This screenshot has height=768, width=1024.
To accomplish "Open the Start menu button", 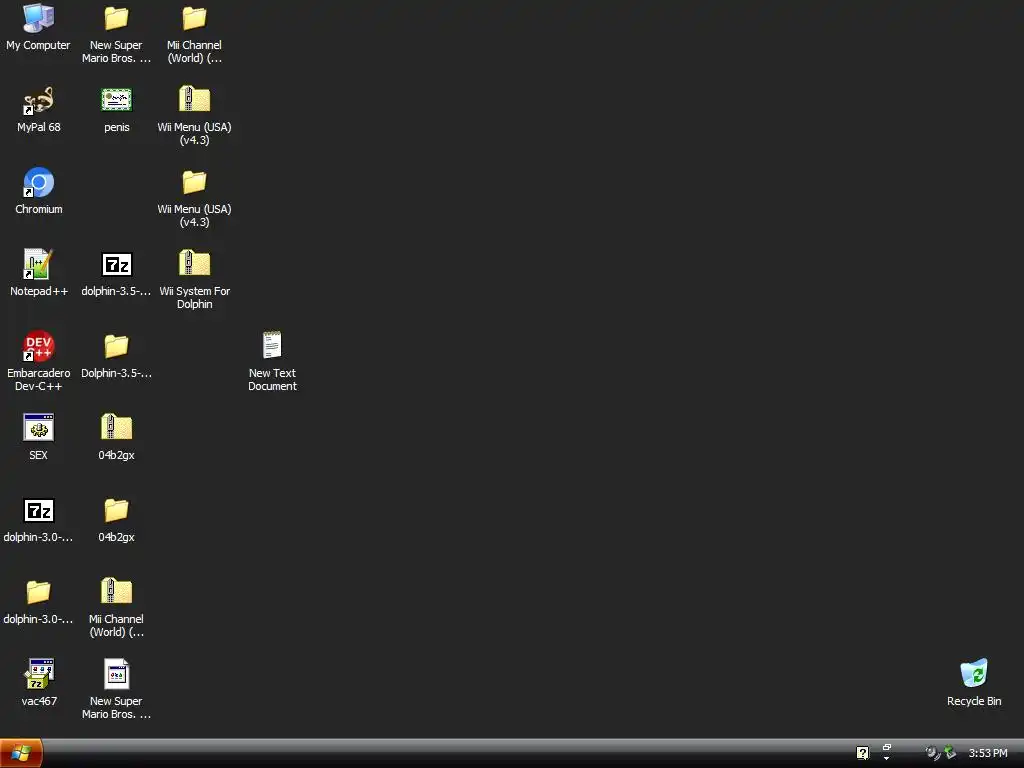I will [x=21, y=753].
